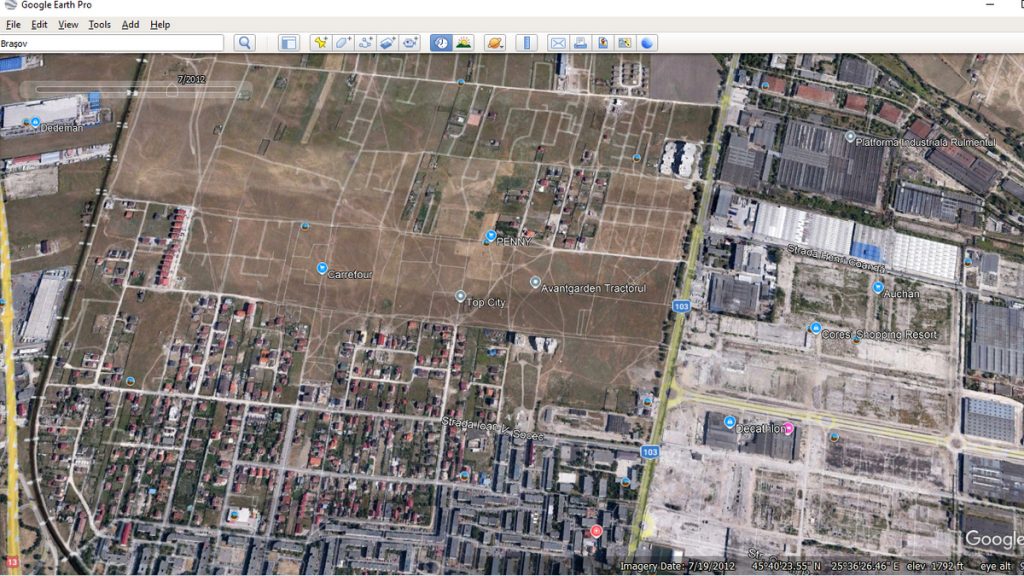The image size is (1024, 576).
Task: Select the Add Polygon tool
Action: coord(343,43)
